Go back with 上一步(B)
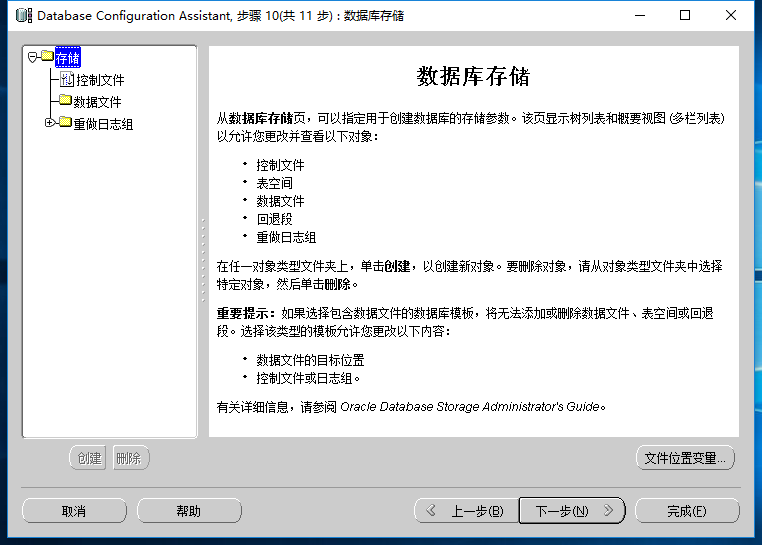Viewport: 762px width, 545px height. tap(467, 511)
